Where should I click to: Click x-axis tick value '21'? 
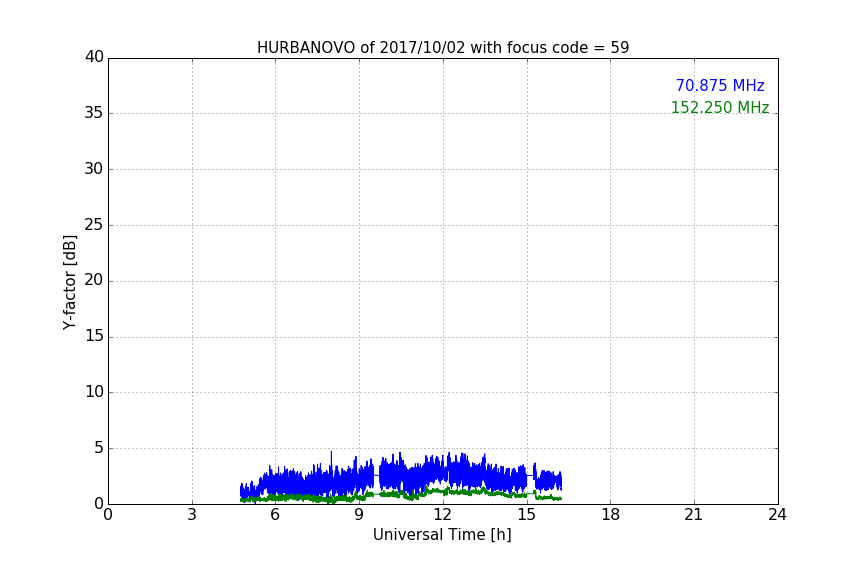point(694,515)
